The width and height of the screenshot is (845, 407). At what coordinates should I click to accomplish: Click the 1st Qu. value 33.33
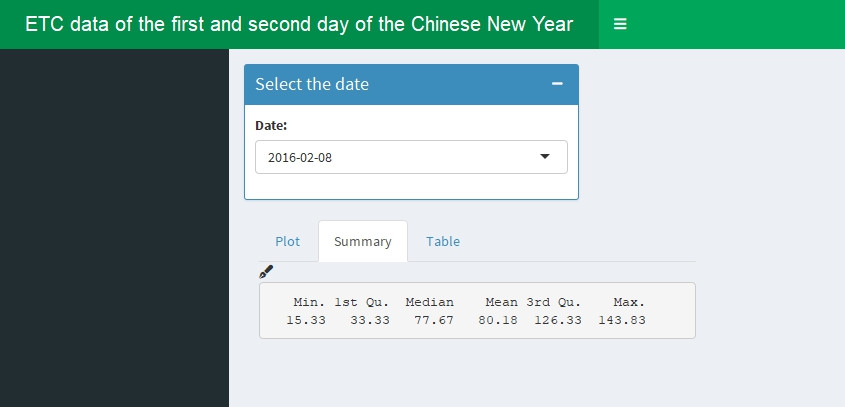point(370,320)
